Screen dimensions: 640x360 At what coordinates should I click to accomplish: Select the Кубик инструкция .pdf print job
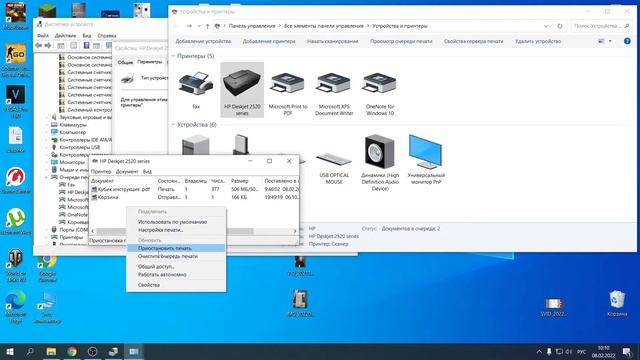coord(194,189)
